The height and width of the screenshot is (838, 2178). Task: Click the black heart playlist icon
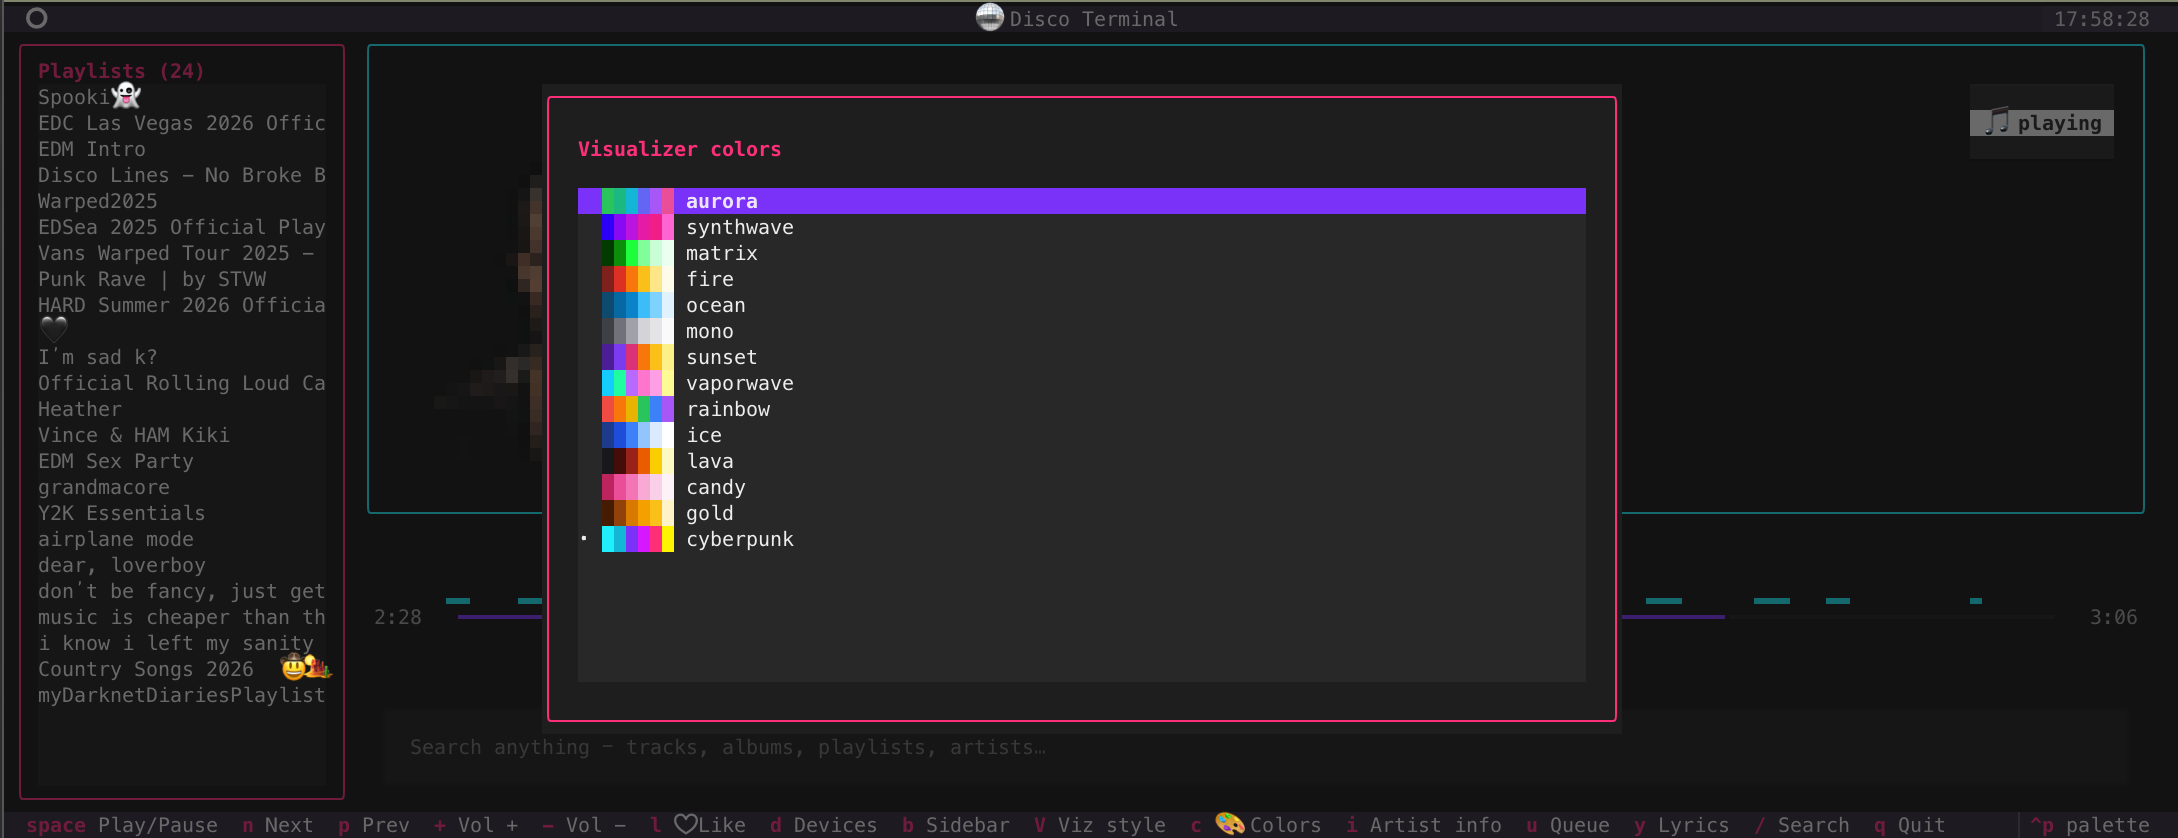(x=54, y=329)
